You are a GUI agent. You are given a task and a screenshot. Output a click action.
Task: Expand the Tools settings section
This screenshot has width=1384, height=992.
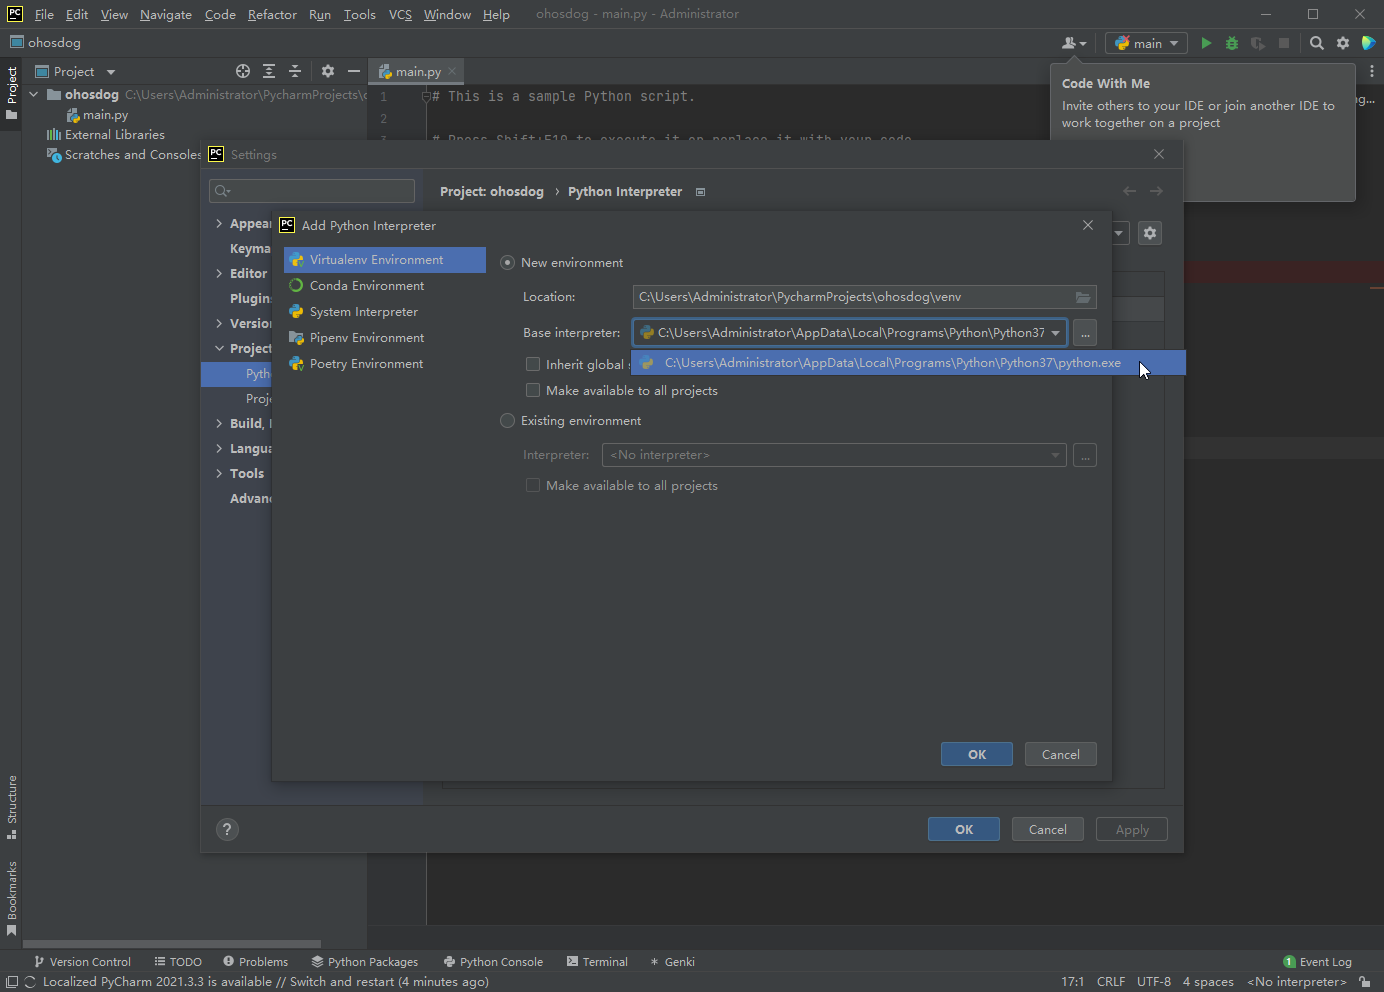[x=219, y=474]
